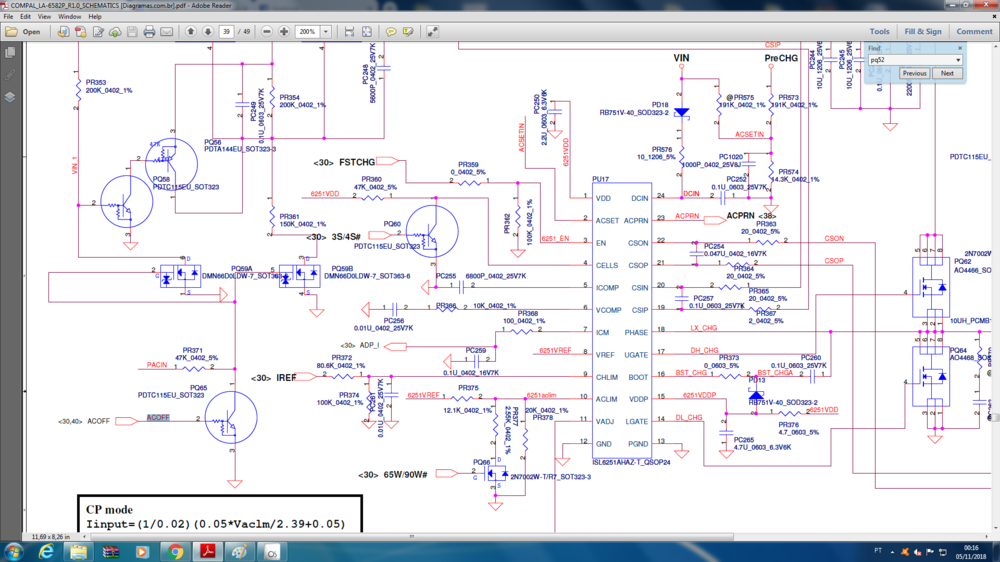
Task: Open attachments paperclip panel in sidebar
Action: [10, 75]
